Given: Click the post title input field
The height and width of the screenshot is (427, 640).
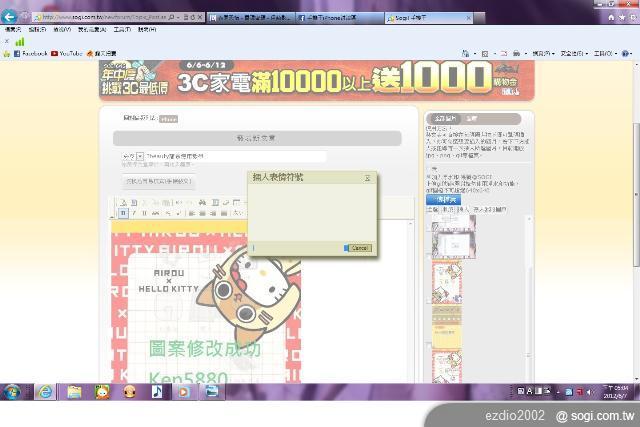Looking at the screenshot, I should point(236,156).
